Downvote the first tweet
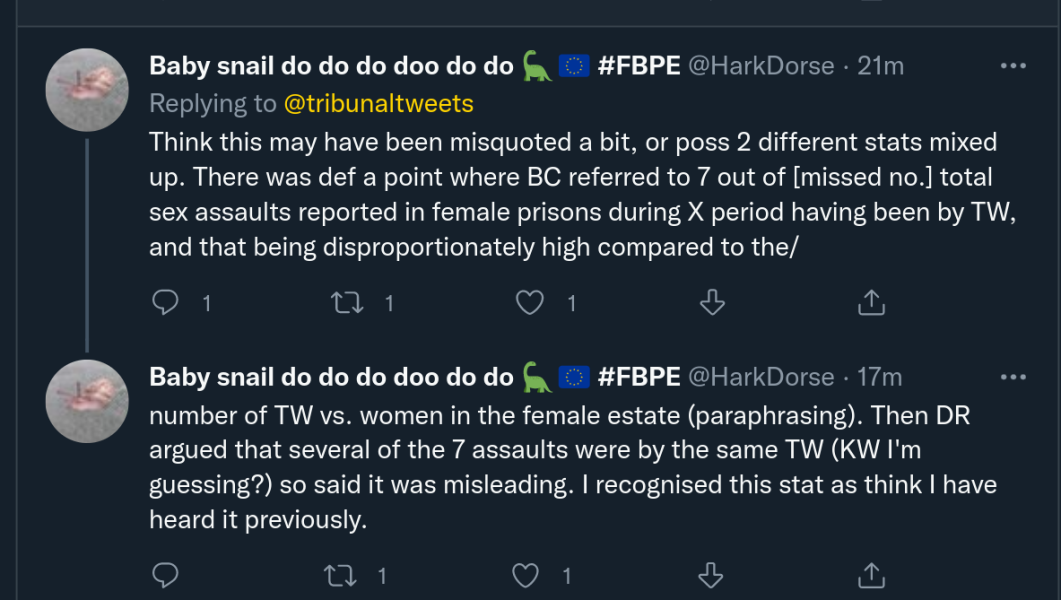The height and width of the screenshot is (600, 1061). coord(711,302)
